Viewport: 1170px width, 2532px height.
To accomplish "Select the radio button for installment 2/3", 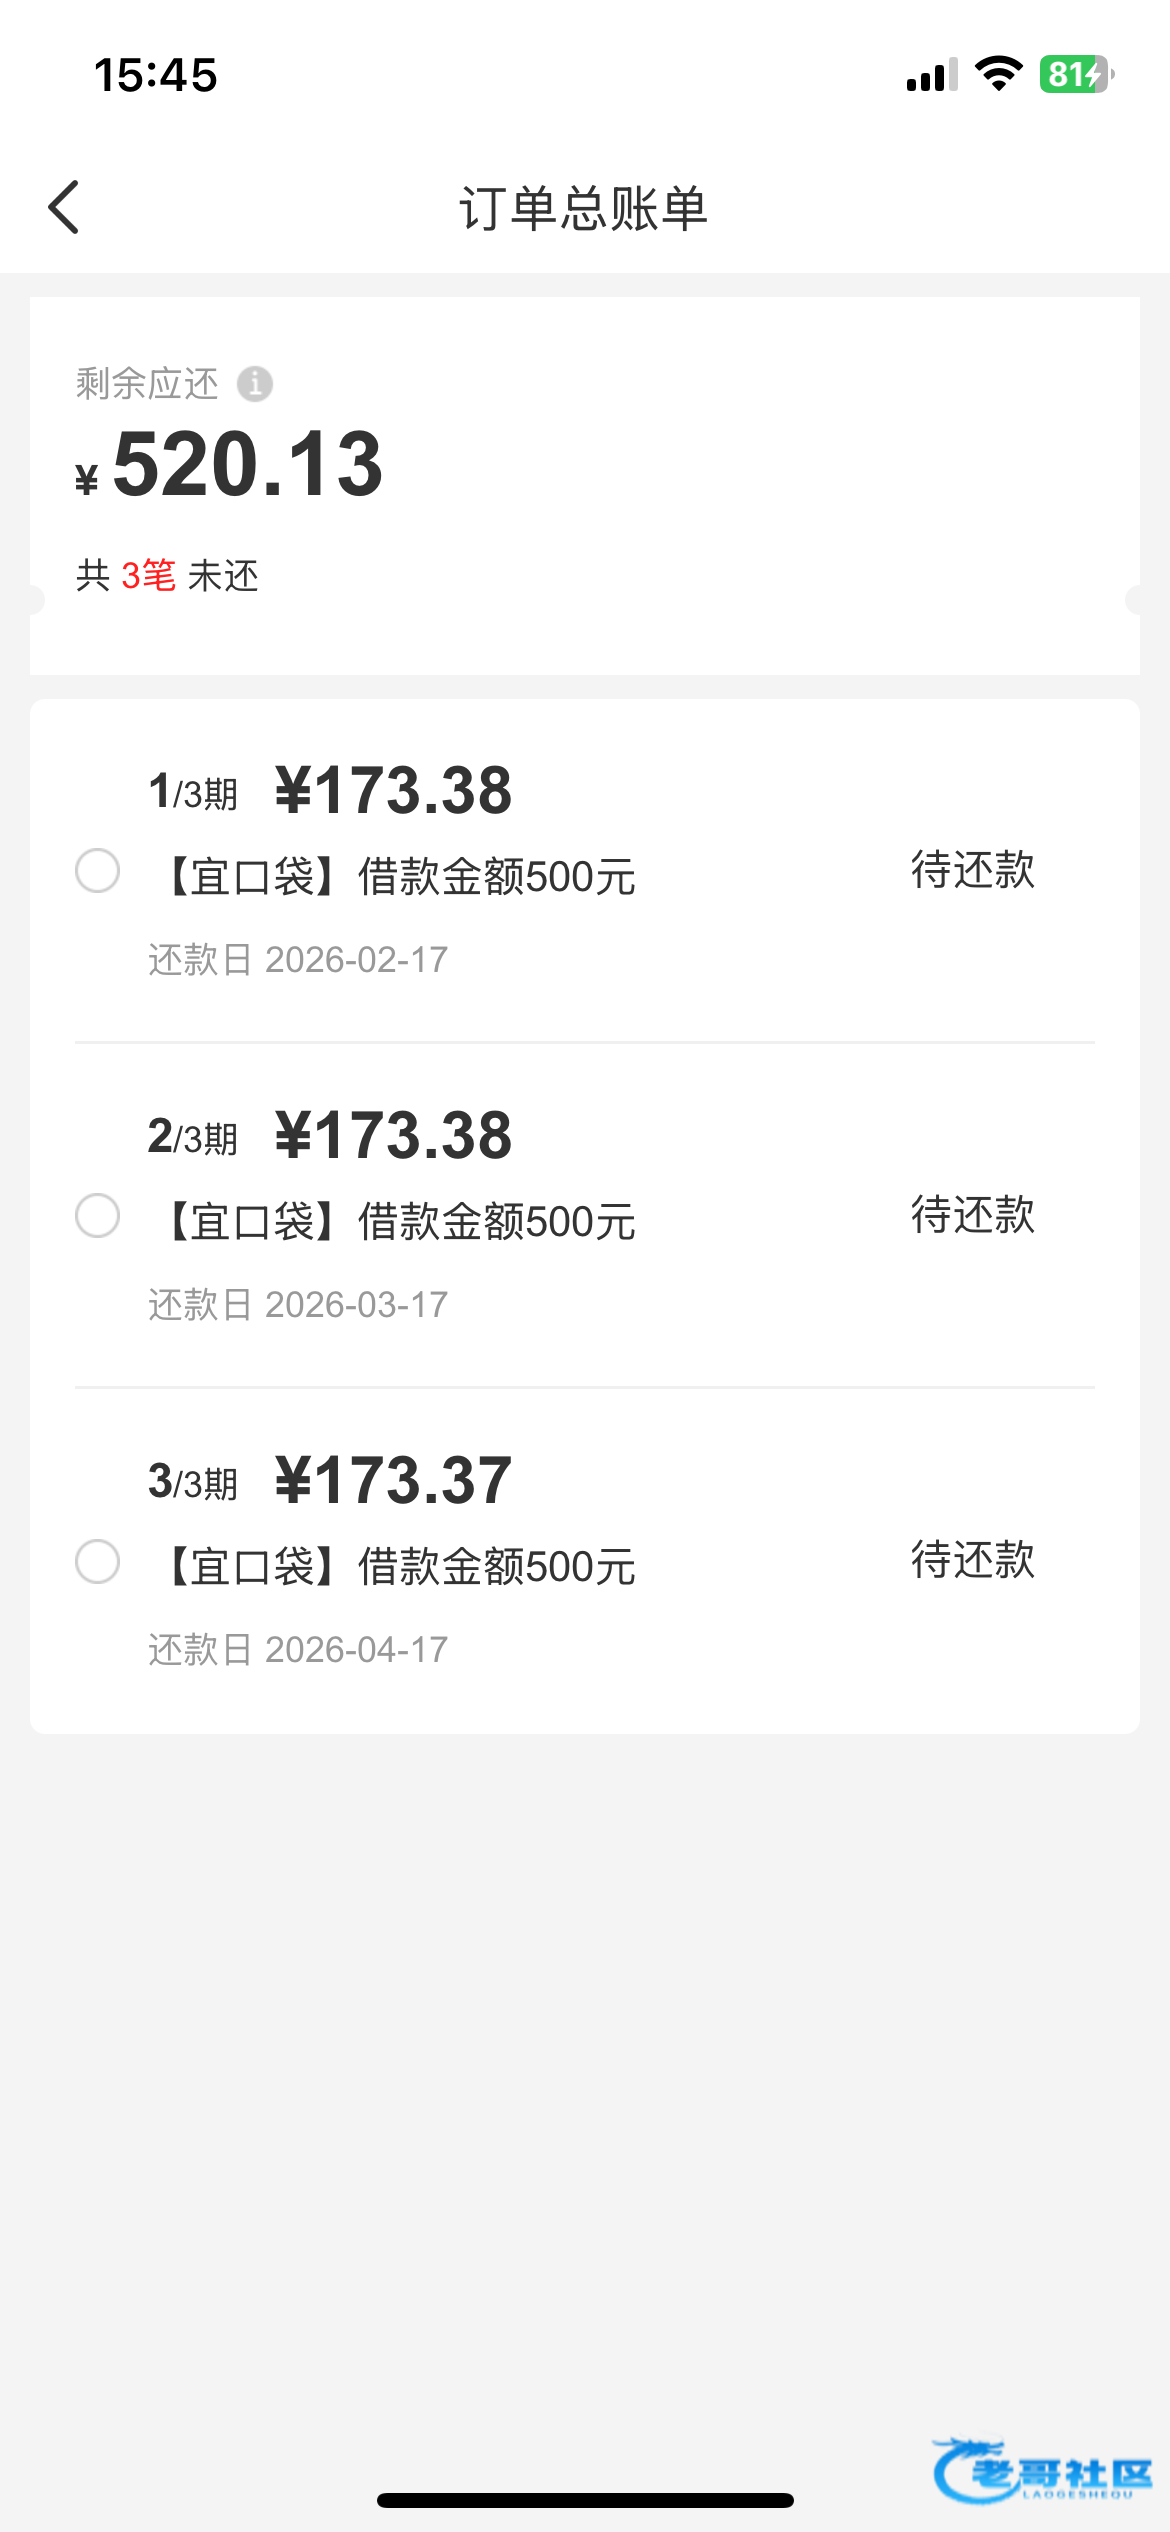I will click(98, 1215).
